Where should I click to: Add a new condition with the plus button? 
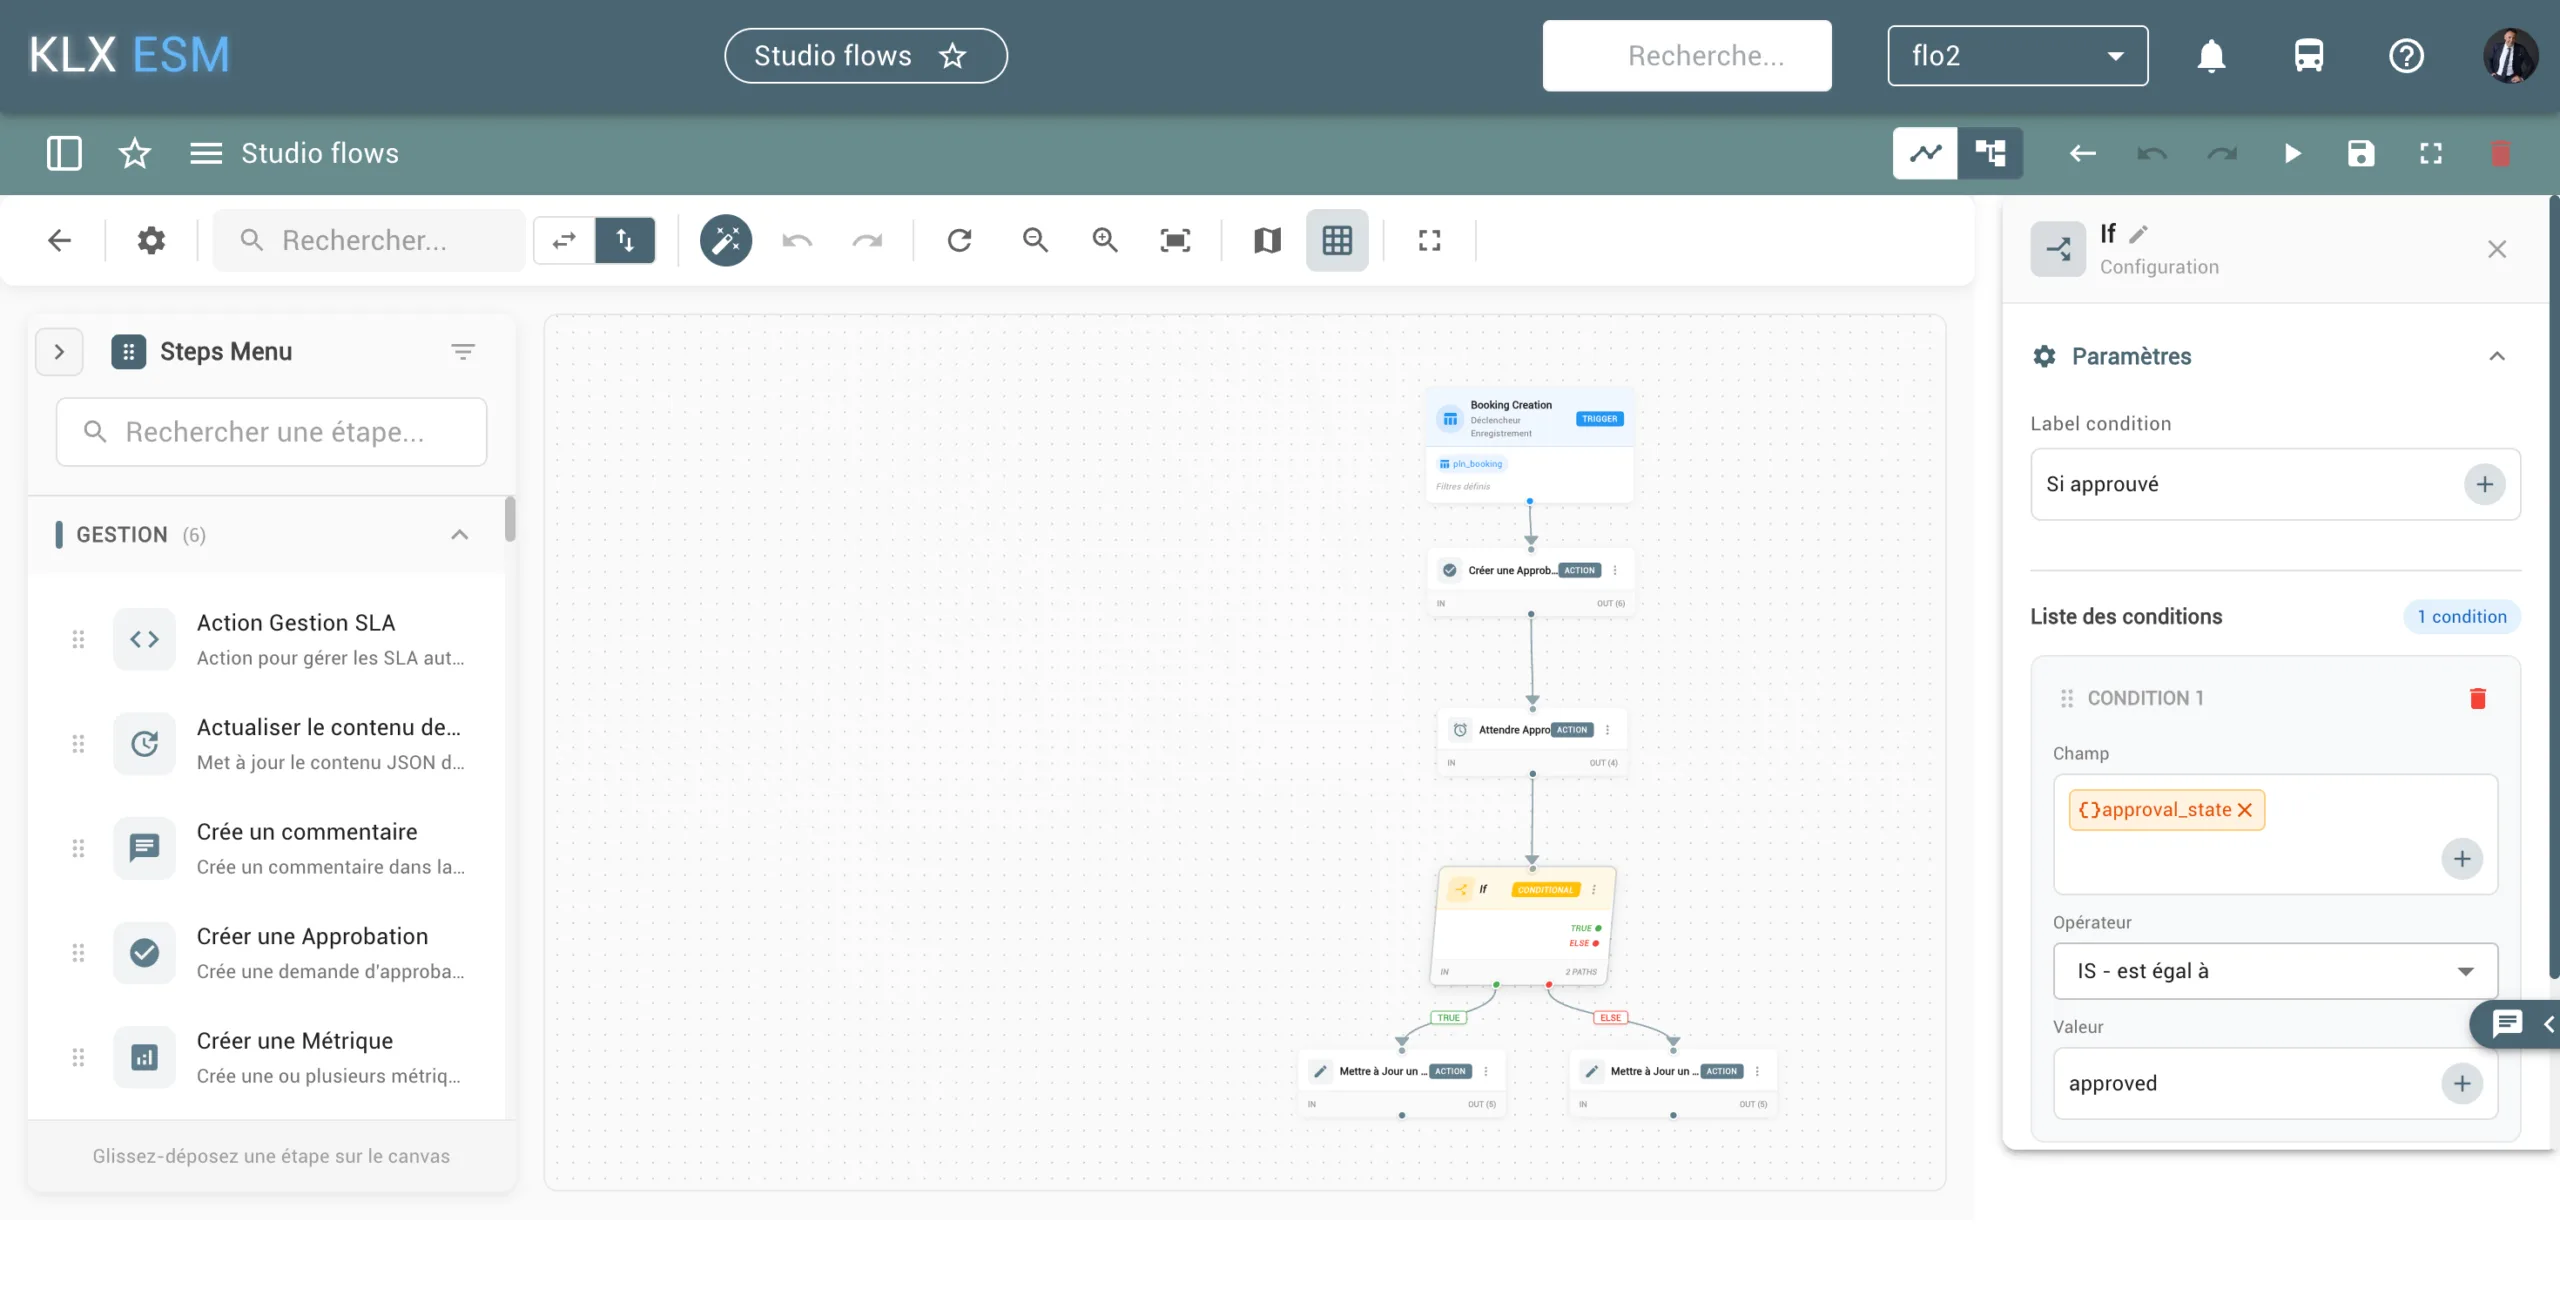coord(2462,858)
